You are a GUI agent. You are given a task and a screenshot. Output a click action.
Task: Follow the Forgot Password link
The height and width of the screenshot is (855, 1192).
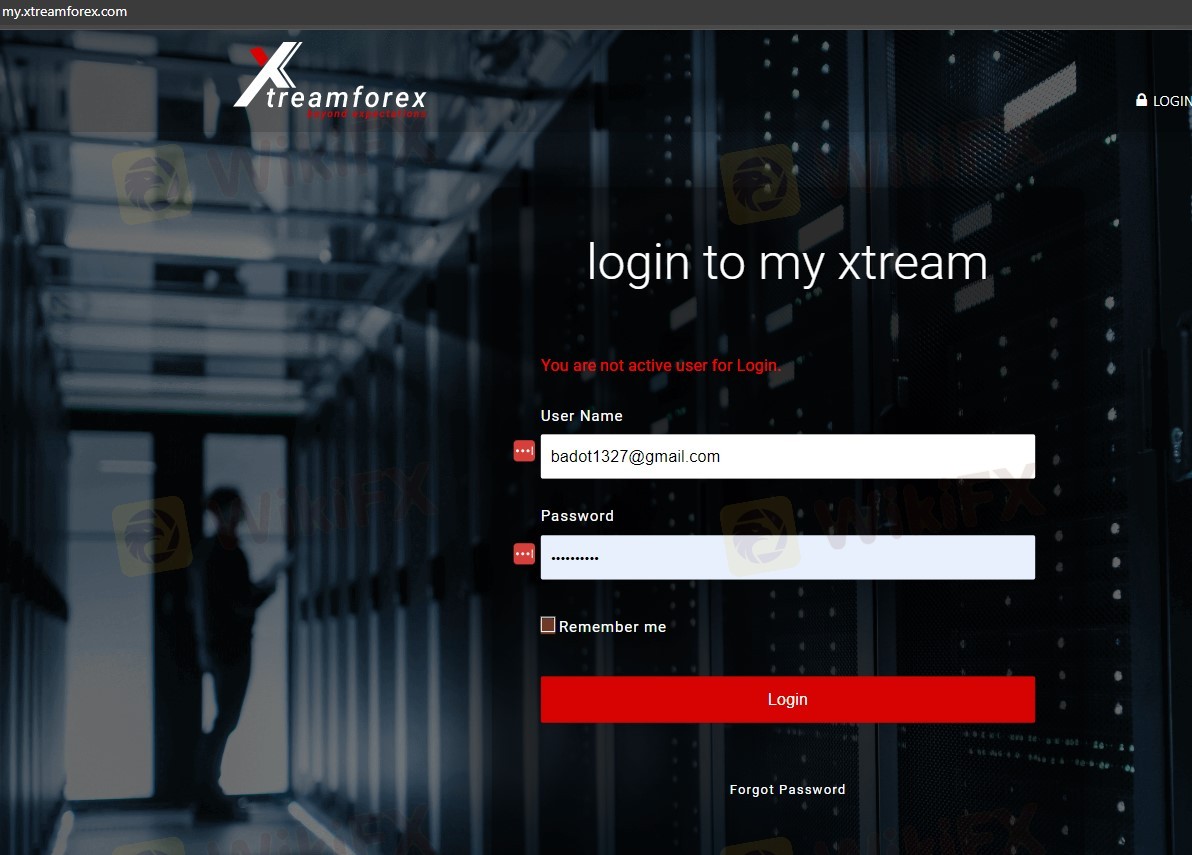(x=788, y=790)
